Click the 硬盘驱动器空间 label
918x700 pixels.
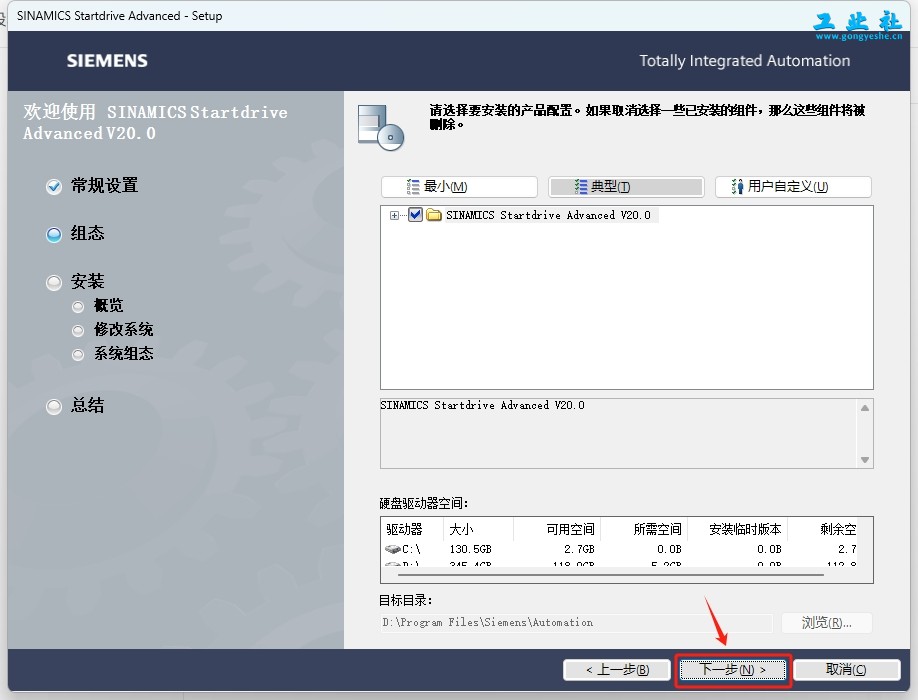[424, 503]
